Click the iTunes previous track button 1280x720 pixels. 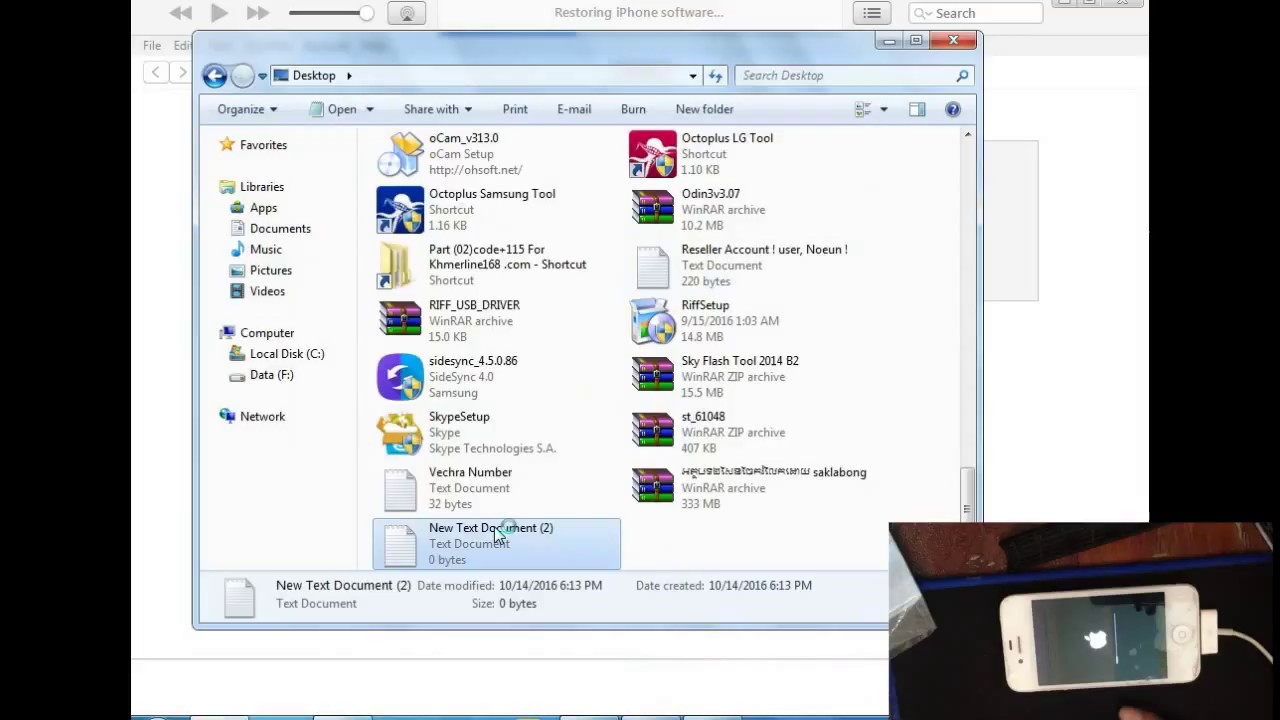coord(181,13)
